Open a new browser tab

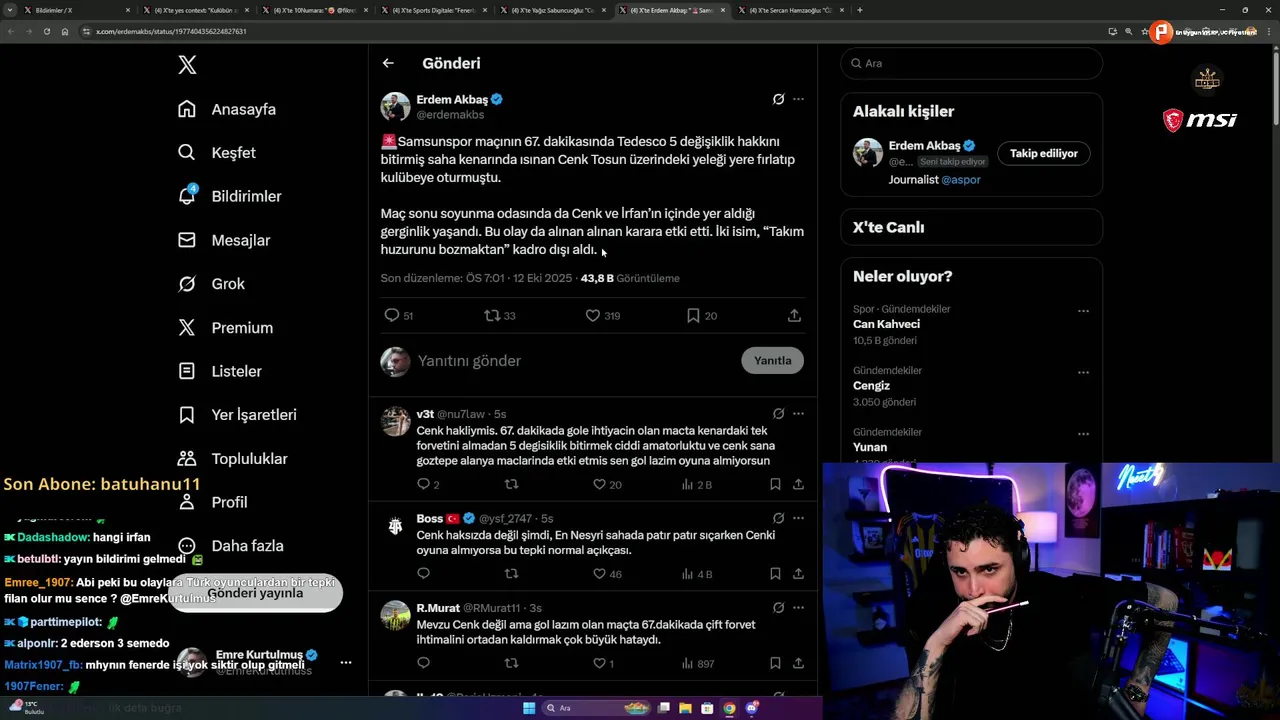point(860,10)
